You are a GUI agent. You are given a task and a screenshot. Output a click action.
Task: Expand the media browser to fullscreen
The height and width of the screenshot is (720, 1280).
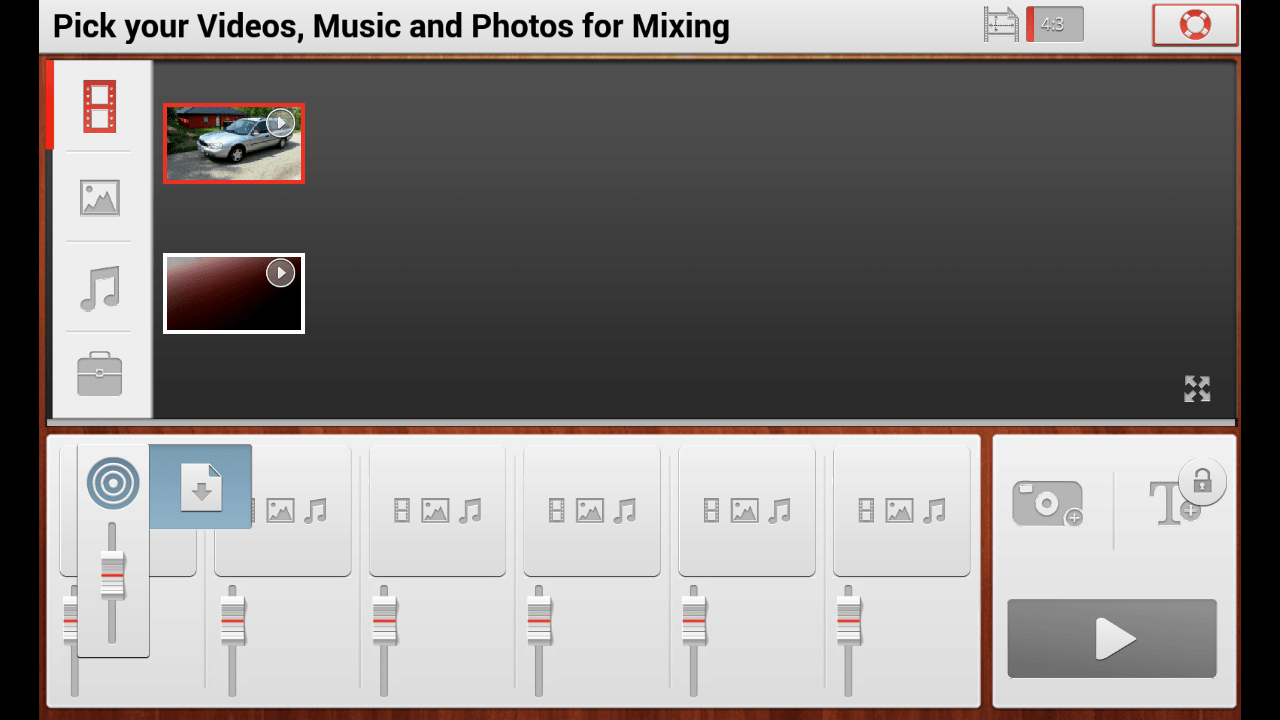(x=1197, y=389)
